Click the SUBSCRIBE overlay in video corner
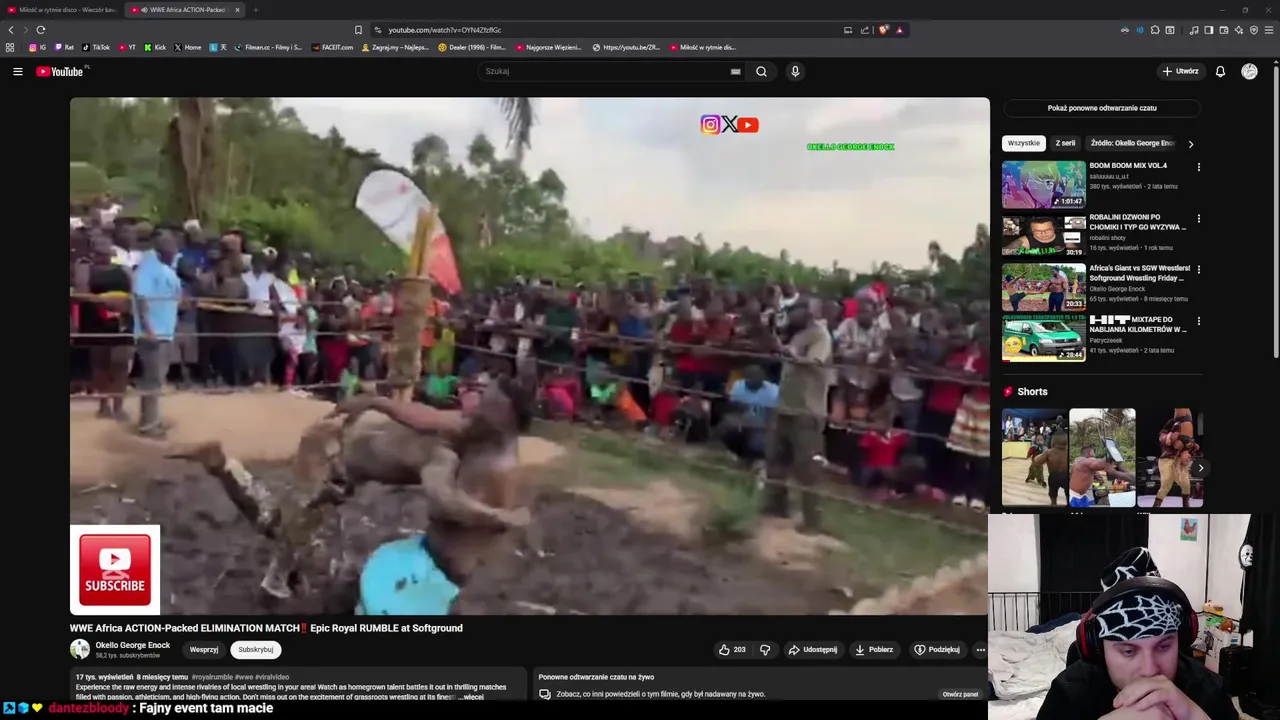Image resolution: width=1280 pixels, height=720 pixels. coord(115,570)
